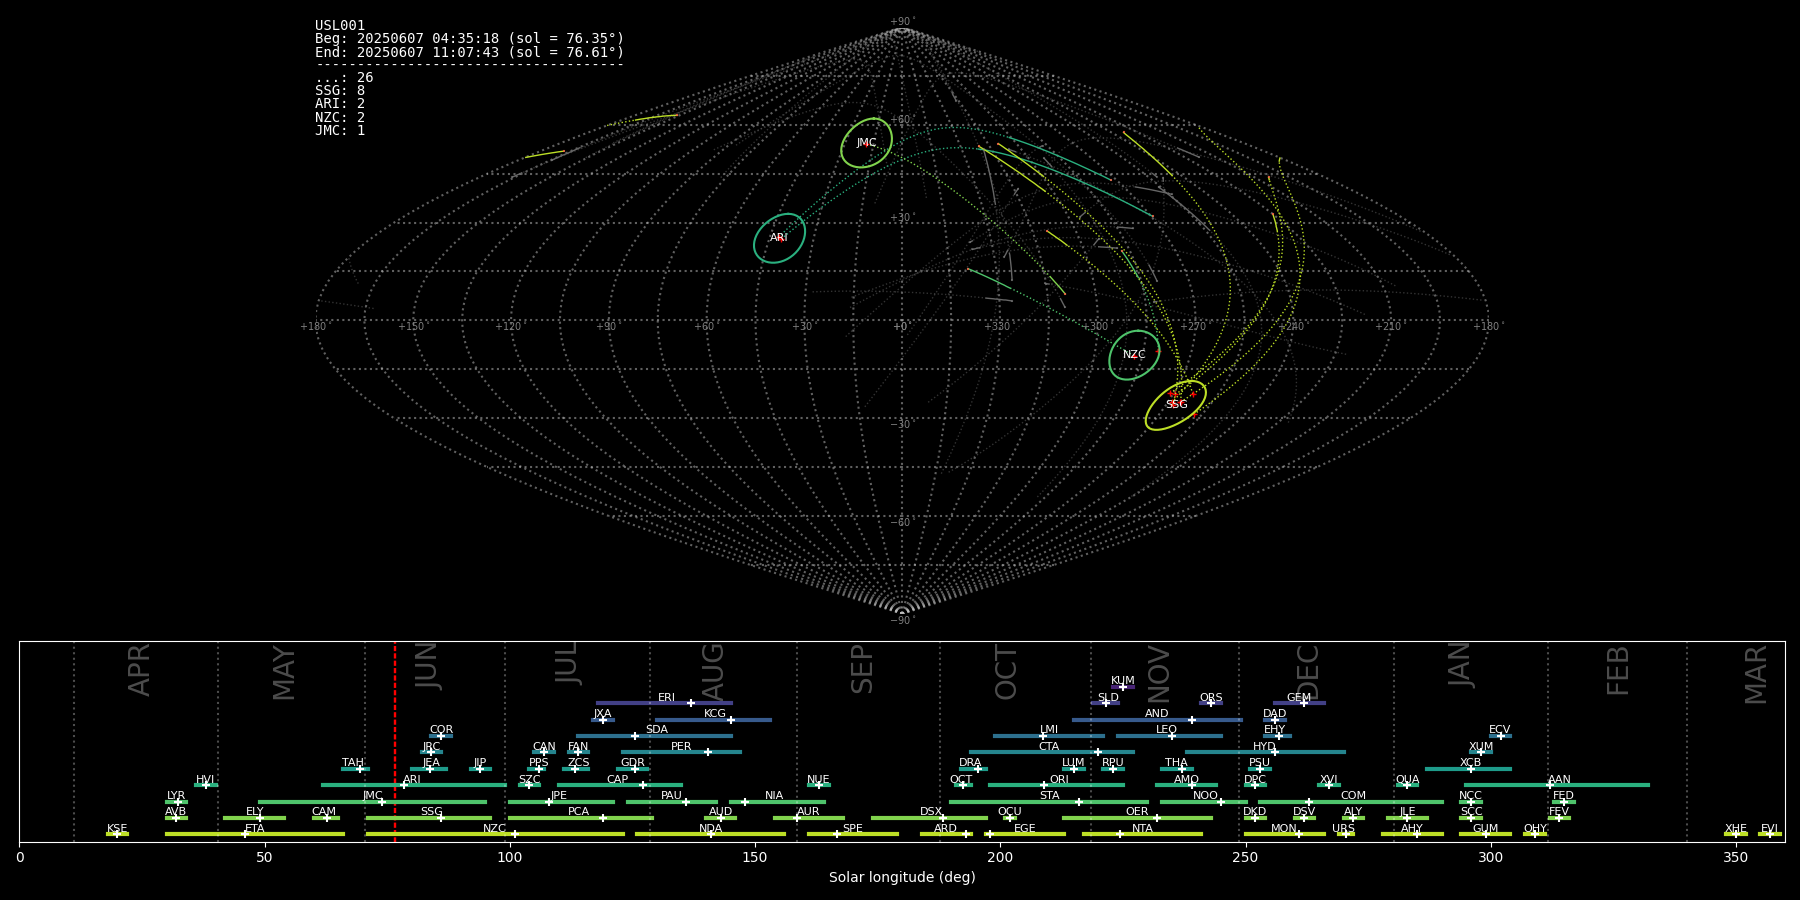
Task: Click the FEB month label
Action: coord(1618,670)
